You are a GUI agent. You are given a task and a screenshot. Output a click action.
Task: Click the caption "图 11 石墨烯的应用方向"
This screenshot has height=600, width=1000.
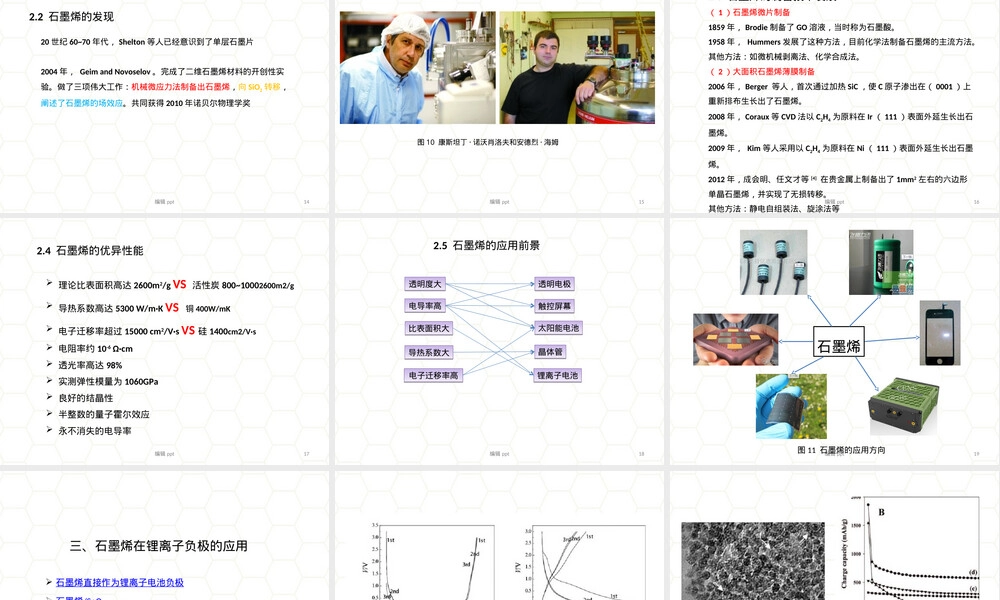pos(841,450)
